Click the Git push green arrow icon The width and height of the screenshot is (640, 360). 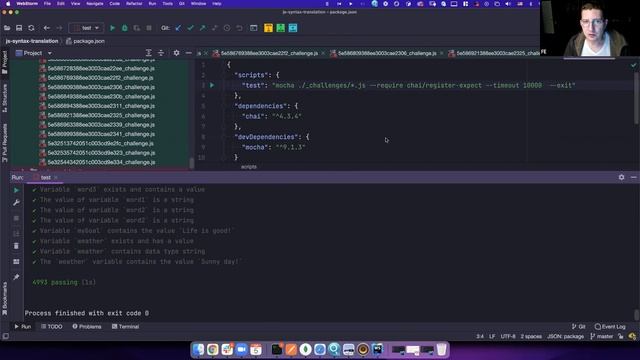[202, 28]
